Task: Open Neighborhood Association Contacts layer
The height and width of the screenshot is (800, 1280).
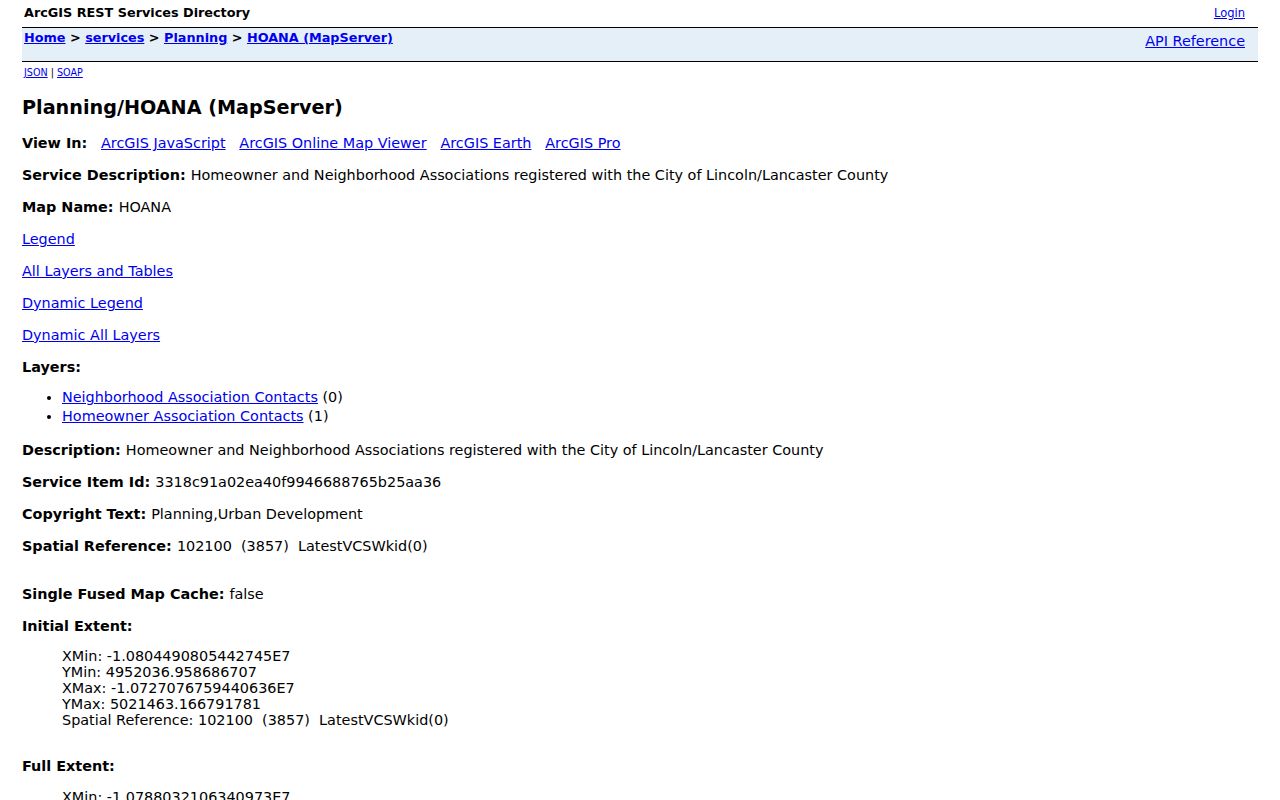Action: click(190, 397)
